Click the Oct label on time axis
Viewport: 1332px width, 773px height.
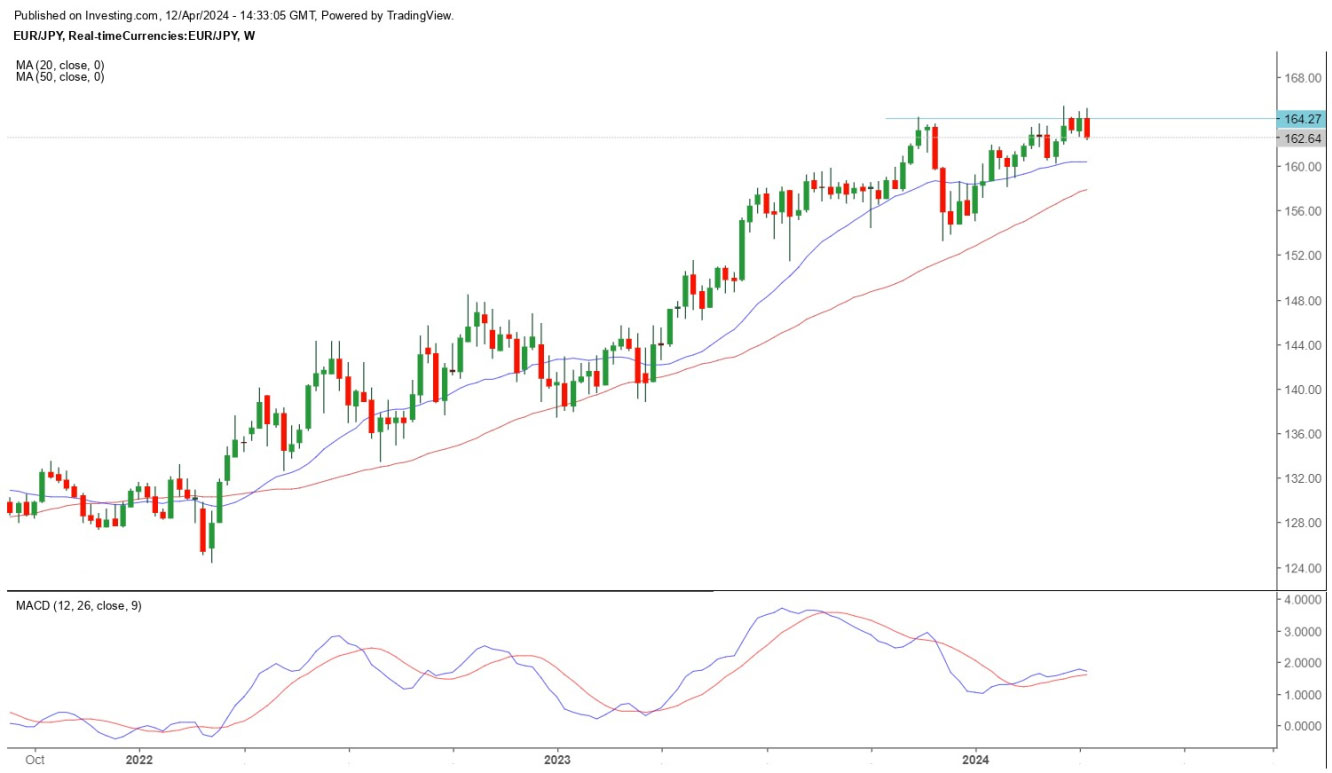pyautogui.click(x=35, y=760)
